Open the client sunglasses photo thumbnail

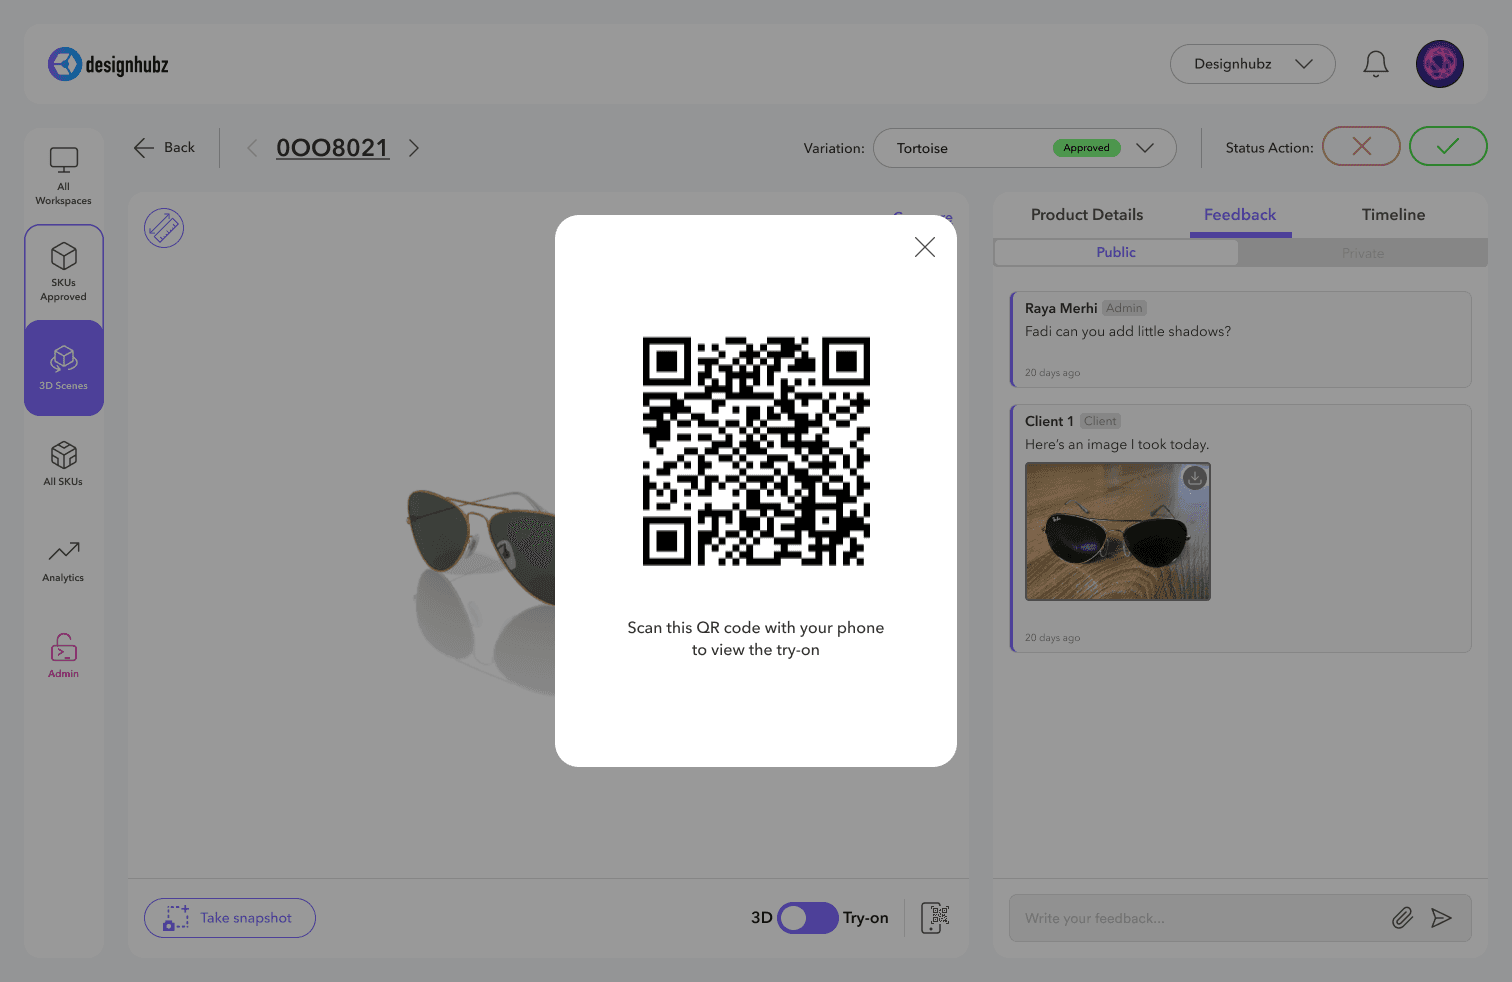tap(1118, 531)
